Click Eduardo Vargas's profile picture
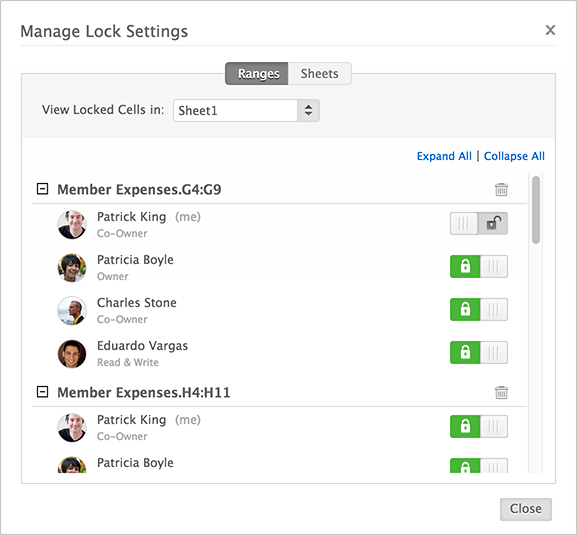Image resolution: width=577 pixels, height=535 pixels. [72, 354]
